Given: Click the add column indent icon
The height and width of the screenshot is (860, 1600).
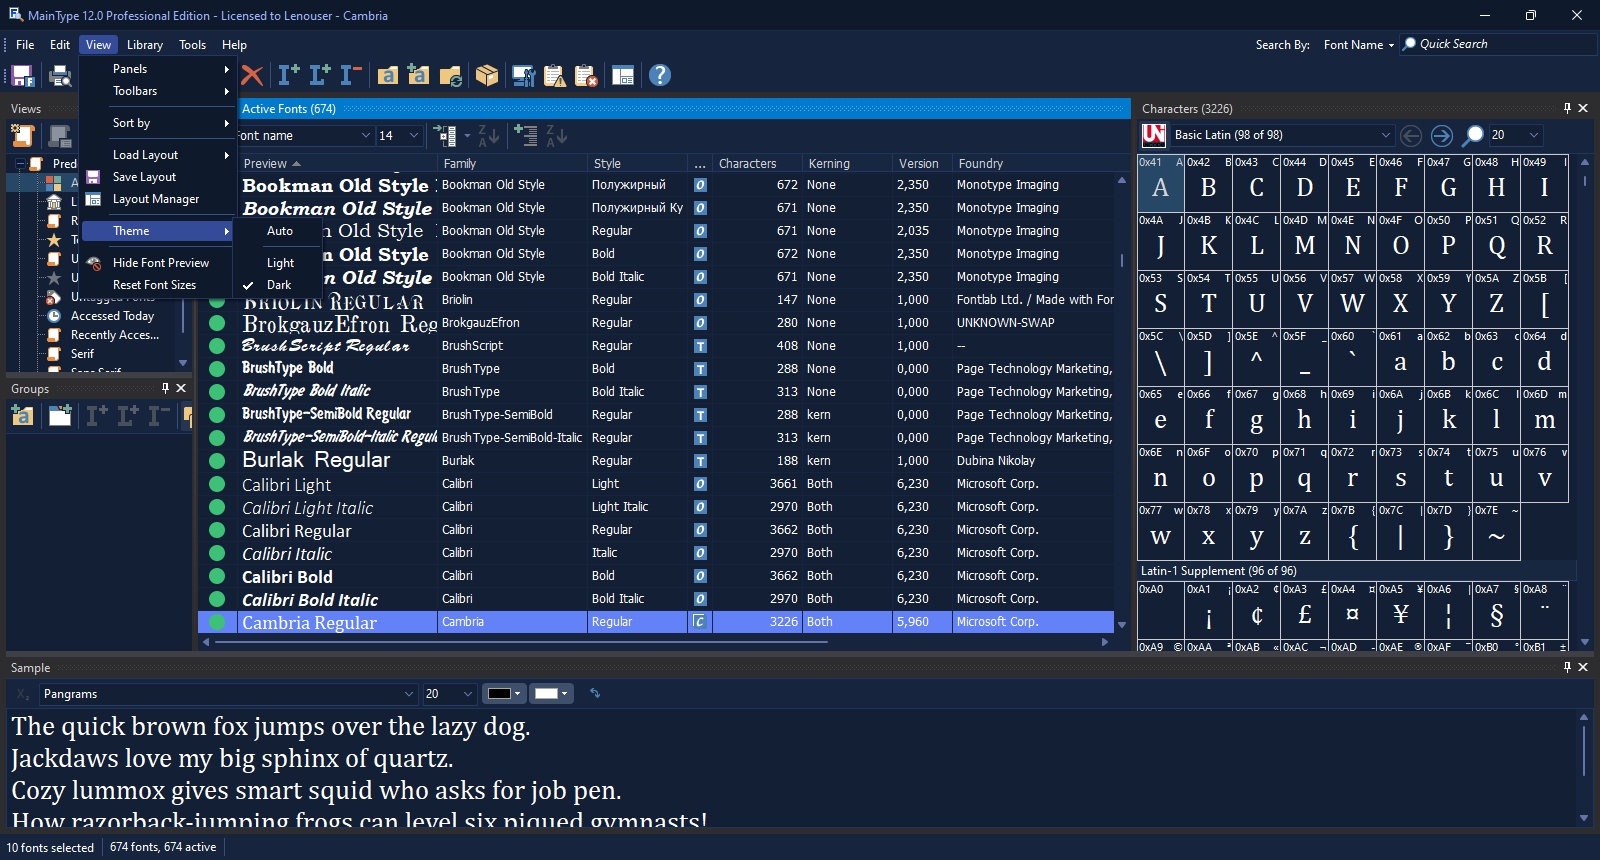Looking at the screenshot, I should (526, 135).
